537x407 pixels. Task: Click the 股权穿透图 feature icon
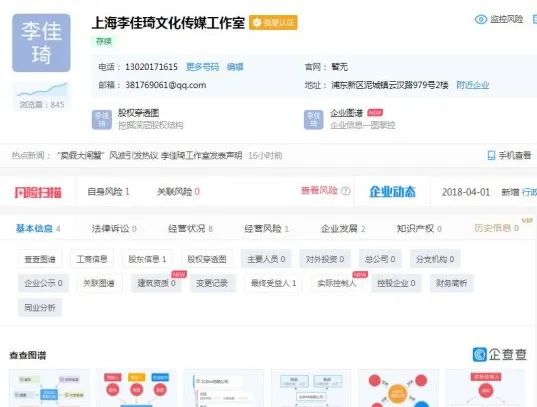tap(102, 119)
